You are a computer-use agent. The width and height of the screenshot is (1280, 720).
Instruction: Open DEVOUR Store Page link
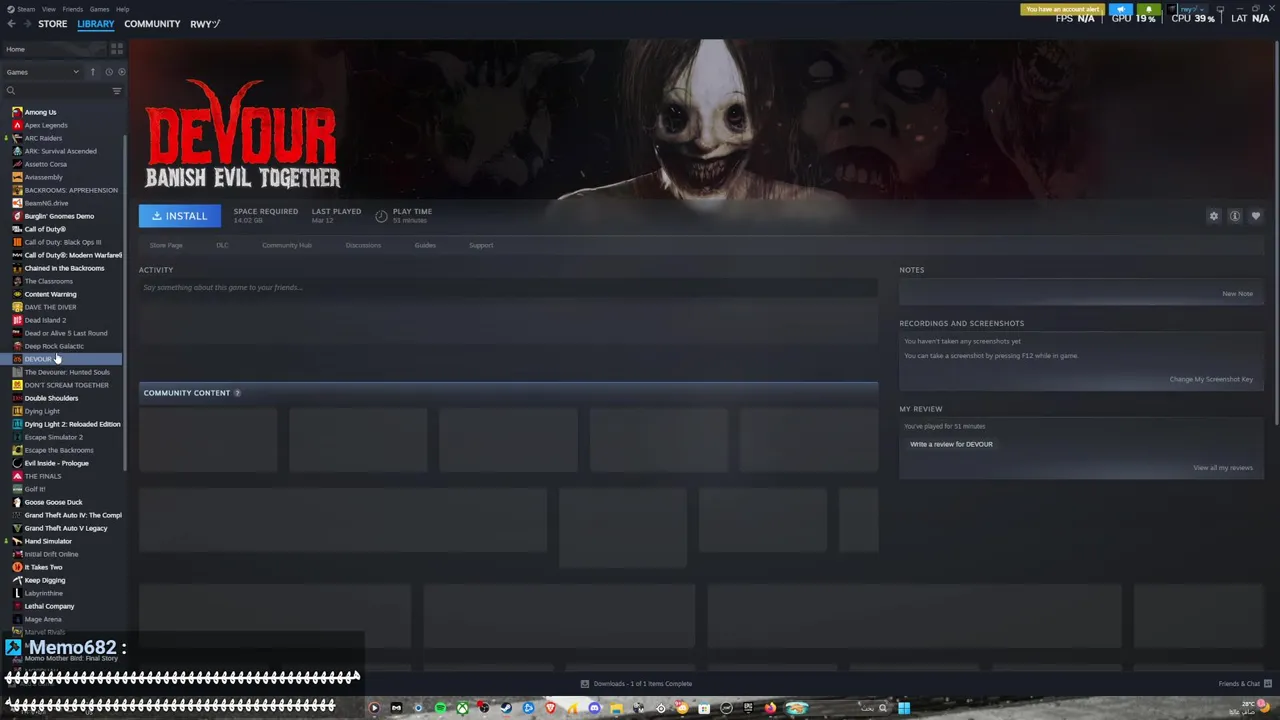click(x=166, y=245)
